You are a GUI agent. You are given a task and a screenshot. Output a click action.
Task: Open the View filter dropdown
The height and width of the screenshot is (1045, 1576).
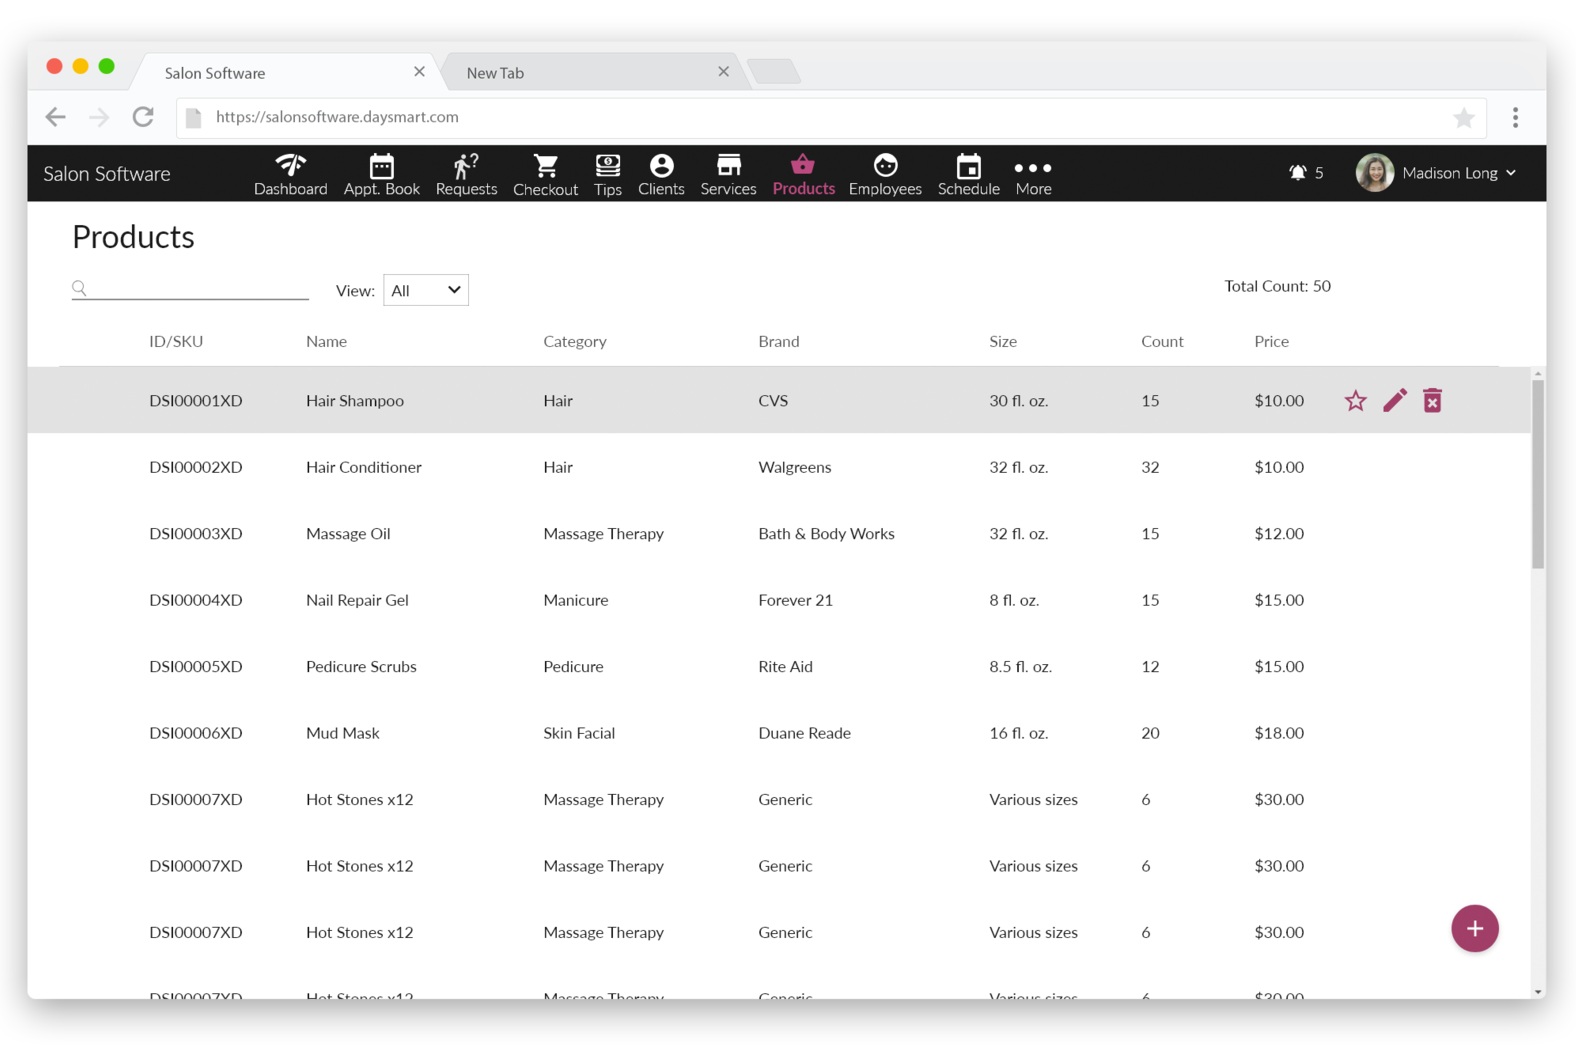tap(426, 290)
